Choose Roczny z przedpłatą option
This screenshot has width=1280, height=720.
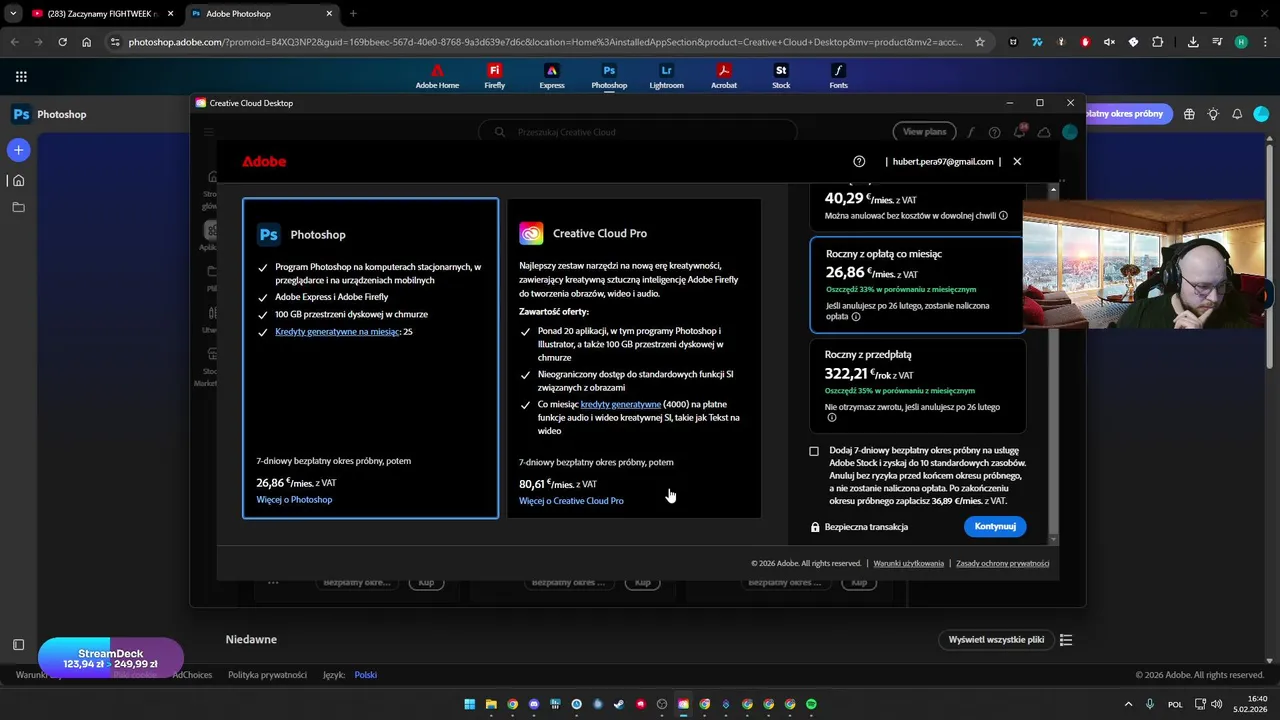[917, 384]
